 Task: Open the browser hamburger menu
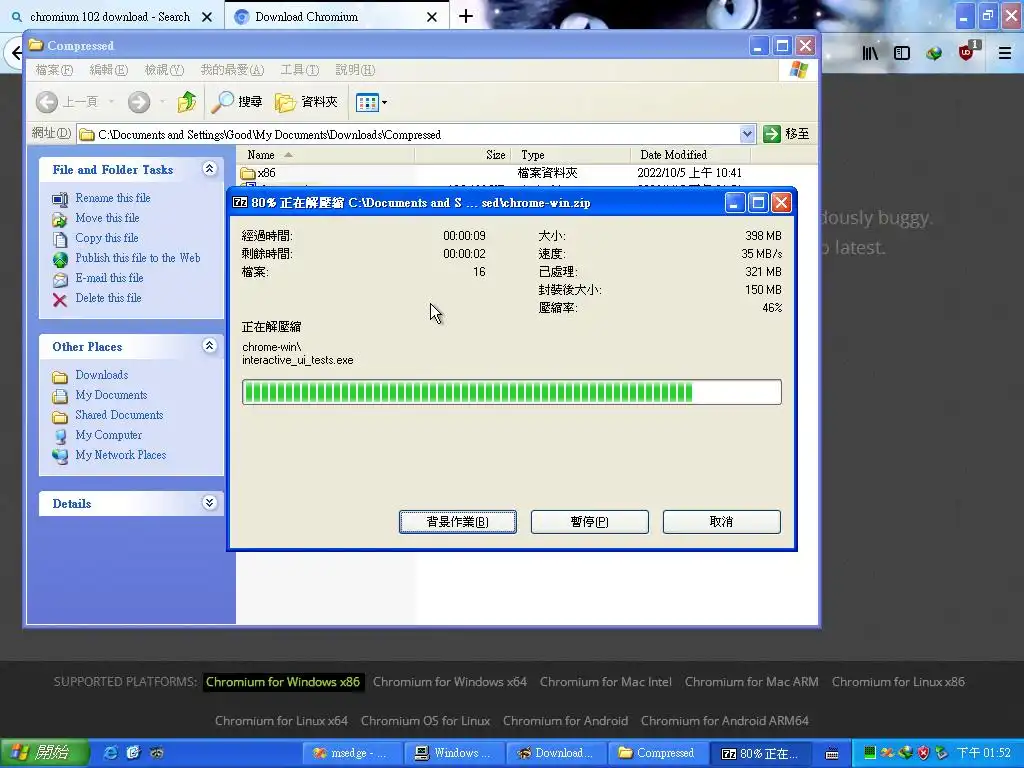pyautogui.click(x=1005, y=54)
